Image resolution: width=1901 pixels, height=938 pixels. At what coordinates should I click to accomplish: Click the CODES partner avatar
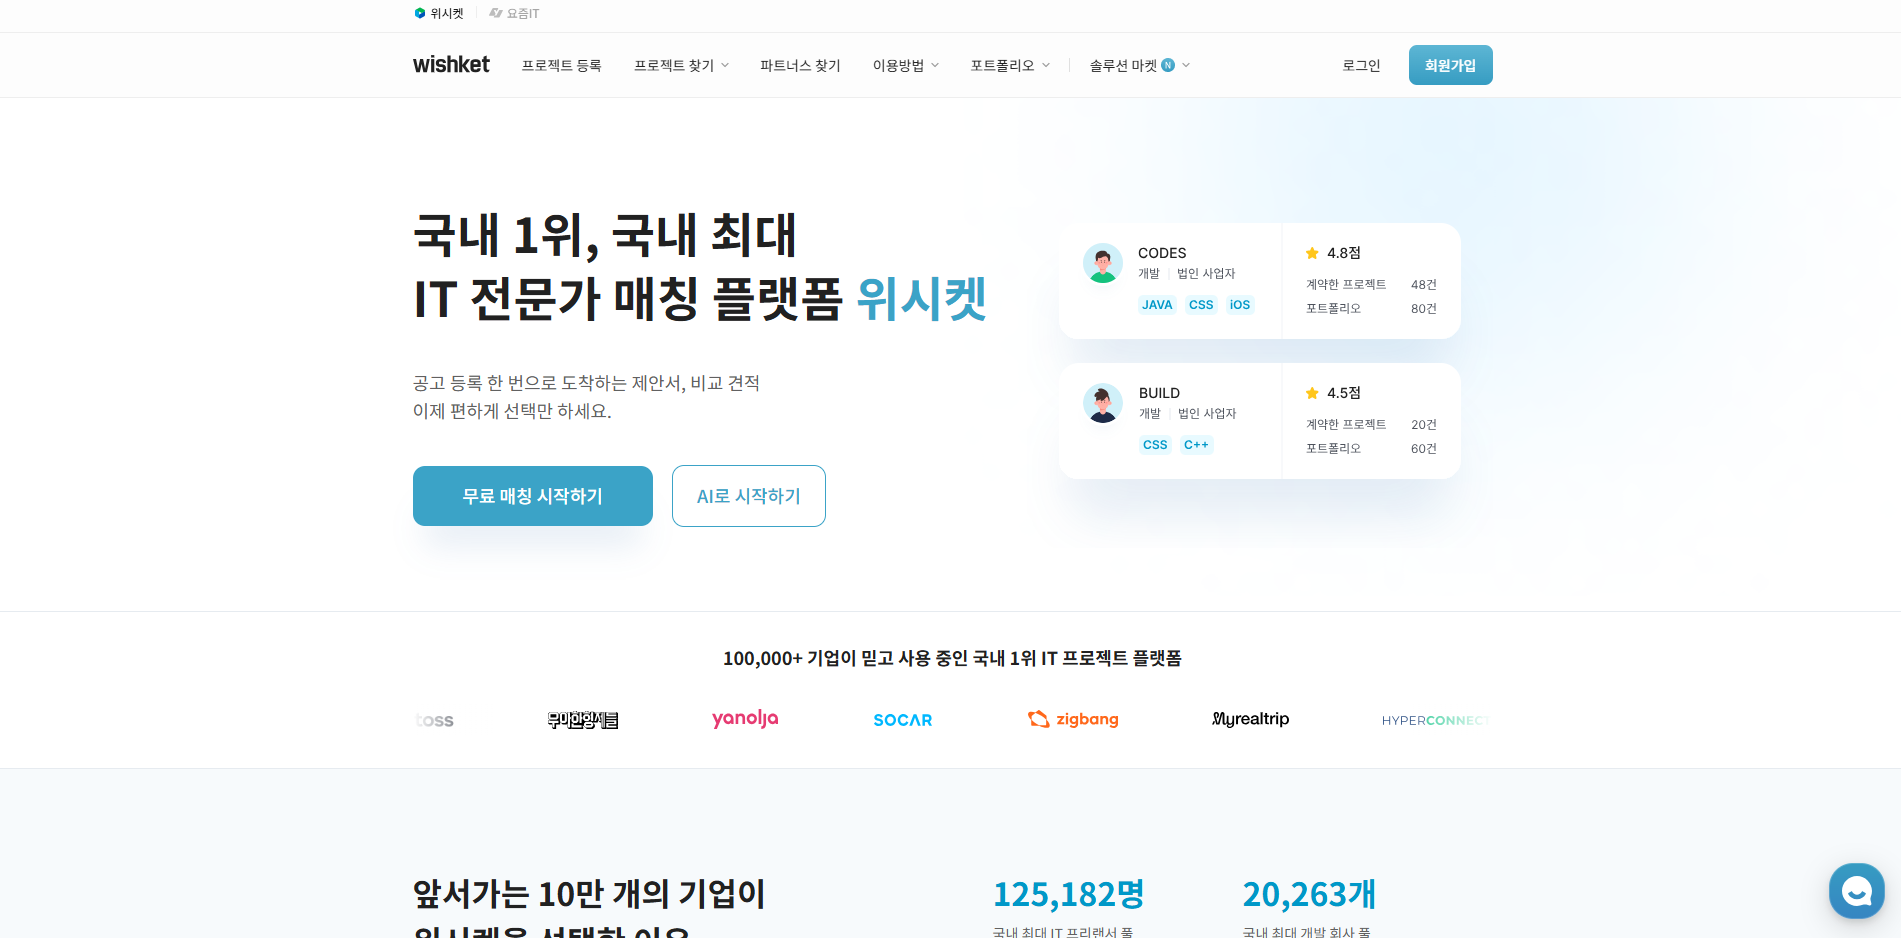coord(1102,264)
